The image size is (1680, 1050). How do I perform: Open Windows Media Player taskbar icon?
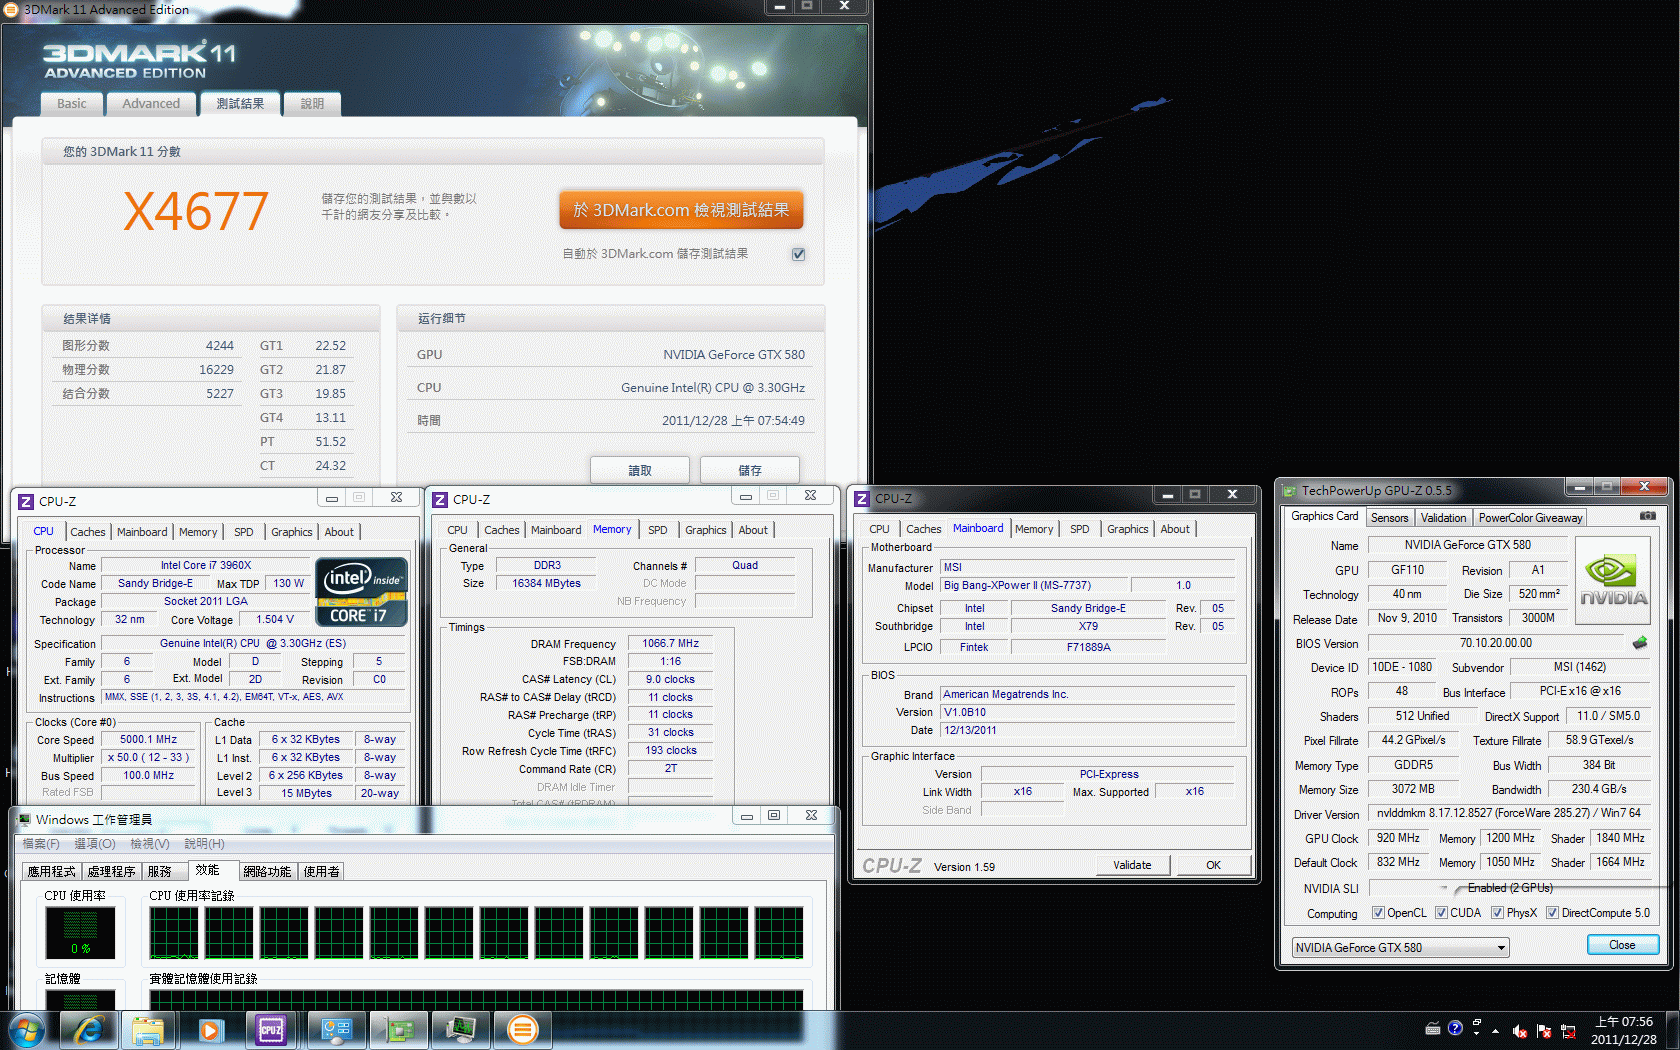tap(210, 1030)
